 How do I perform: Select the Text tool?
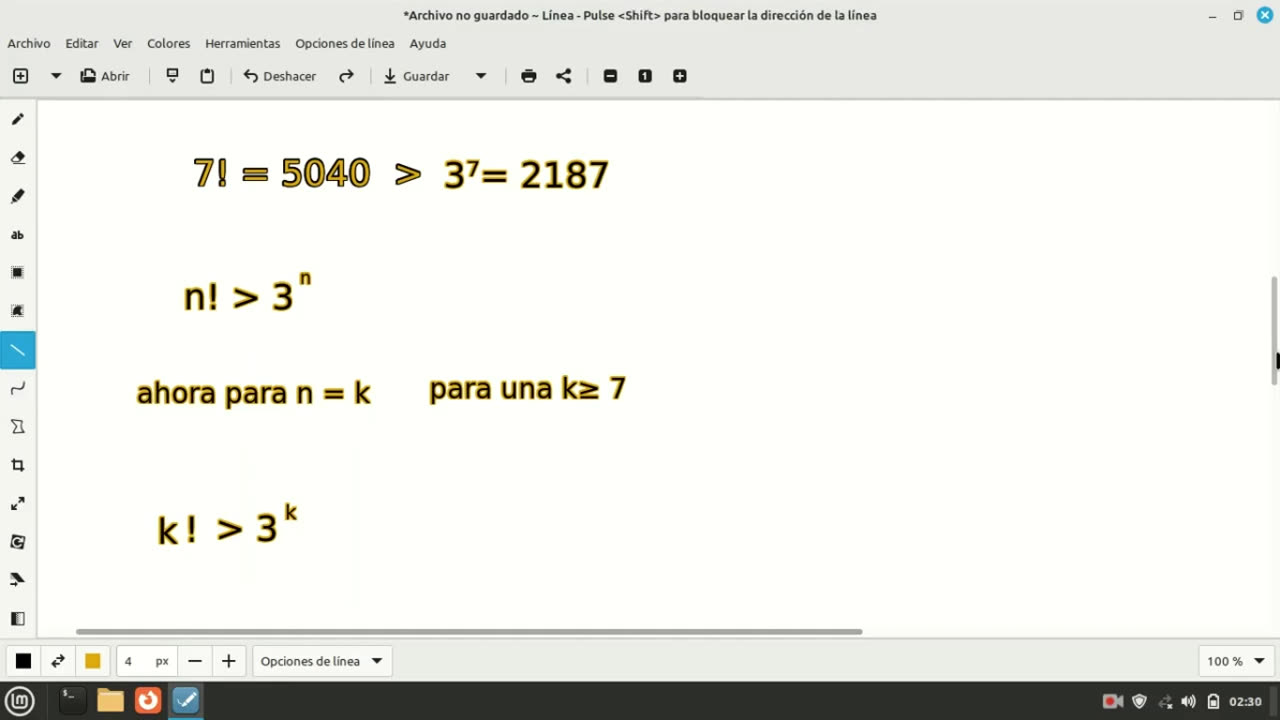pyautogui.click(x=17, y=235)
